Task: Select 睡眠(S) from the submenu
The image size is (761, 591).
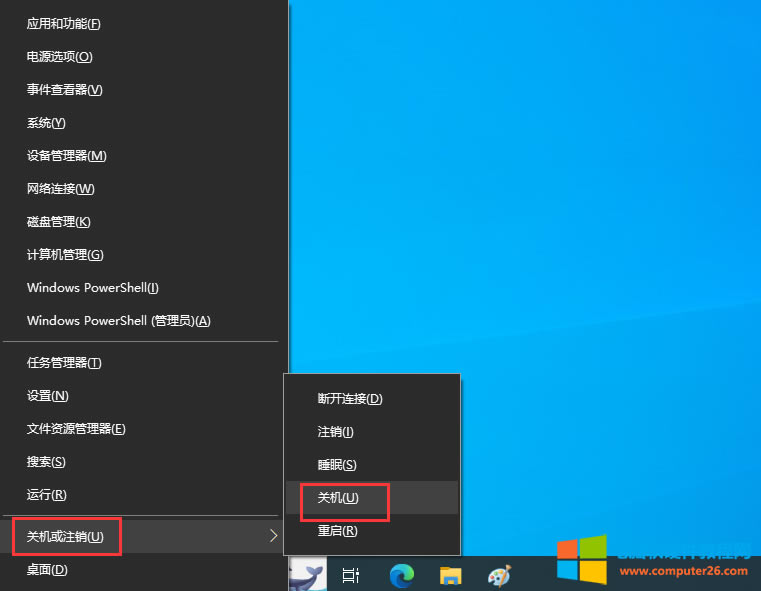Action: pos(337,465)
